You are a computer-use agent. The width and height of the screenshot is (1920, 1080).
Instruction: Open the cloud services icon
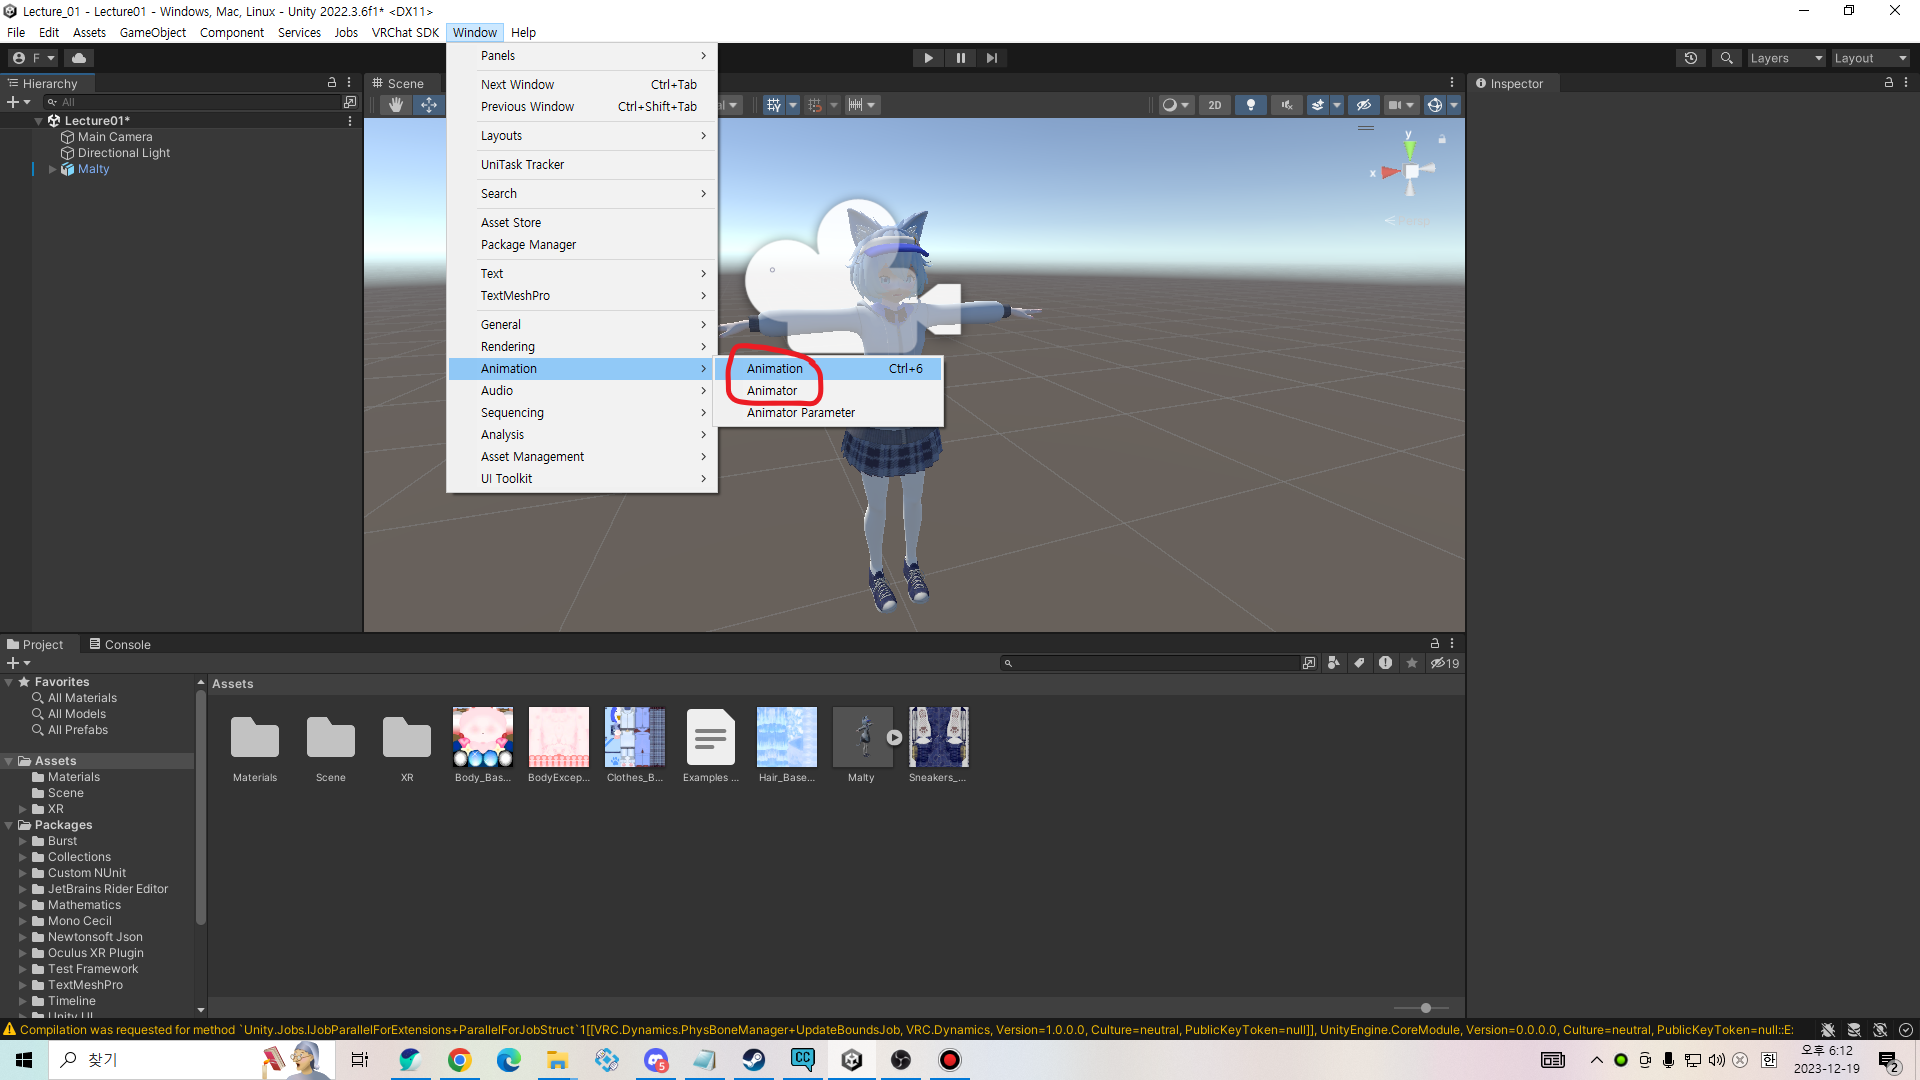79,58
